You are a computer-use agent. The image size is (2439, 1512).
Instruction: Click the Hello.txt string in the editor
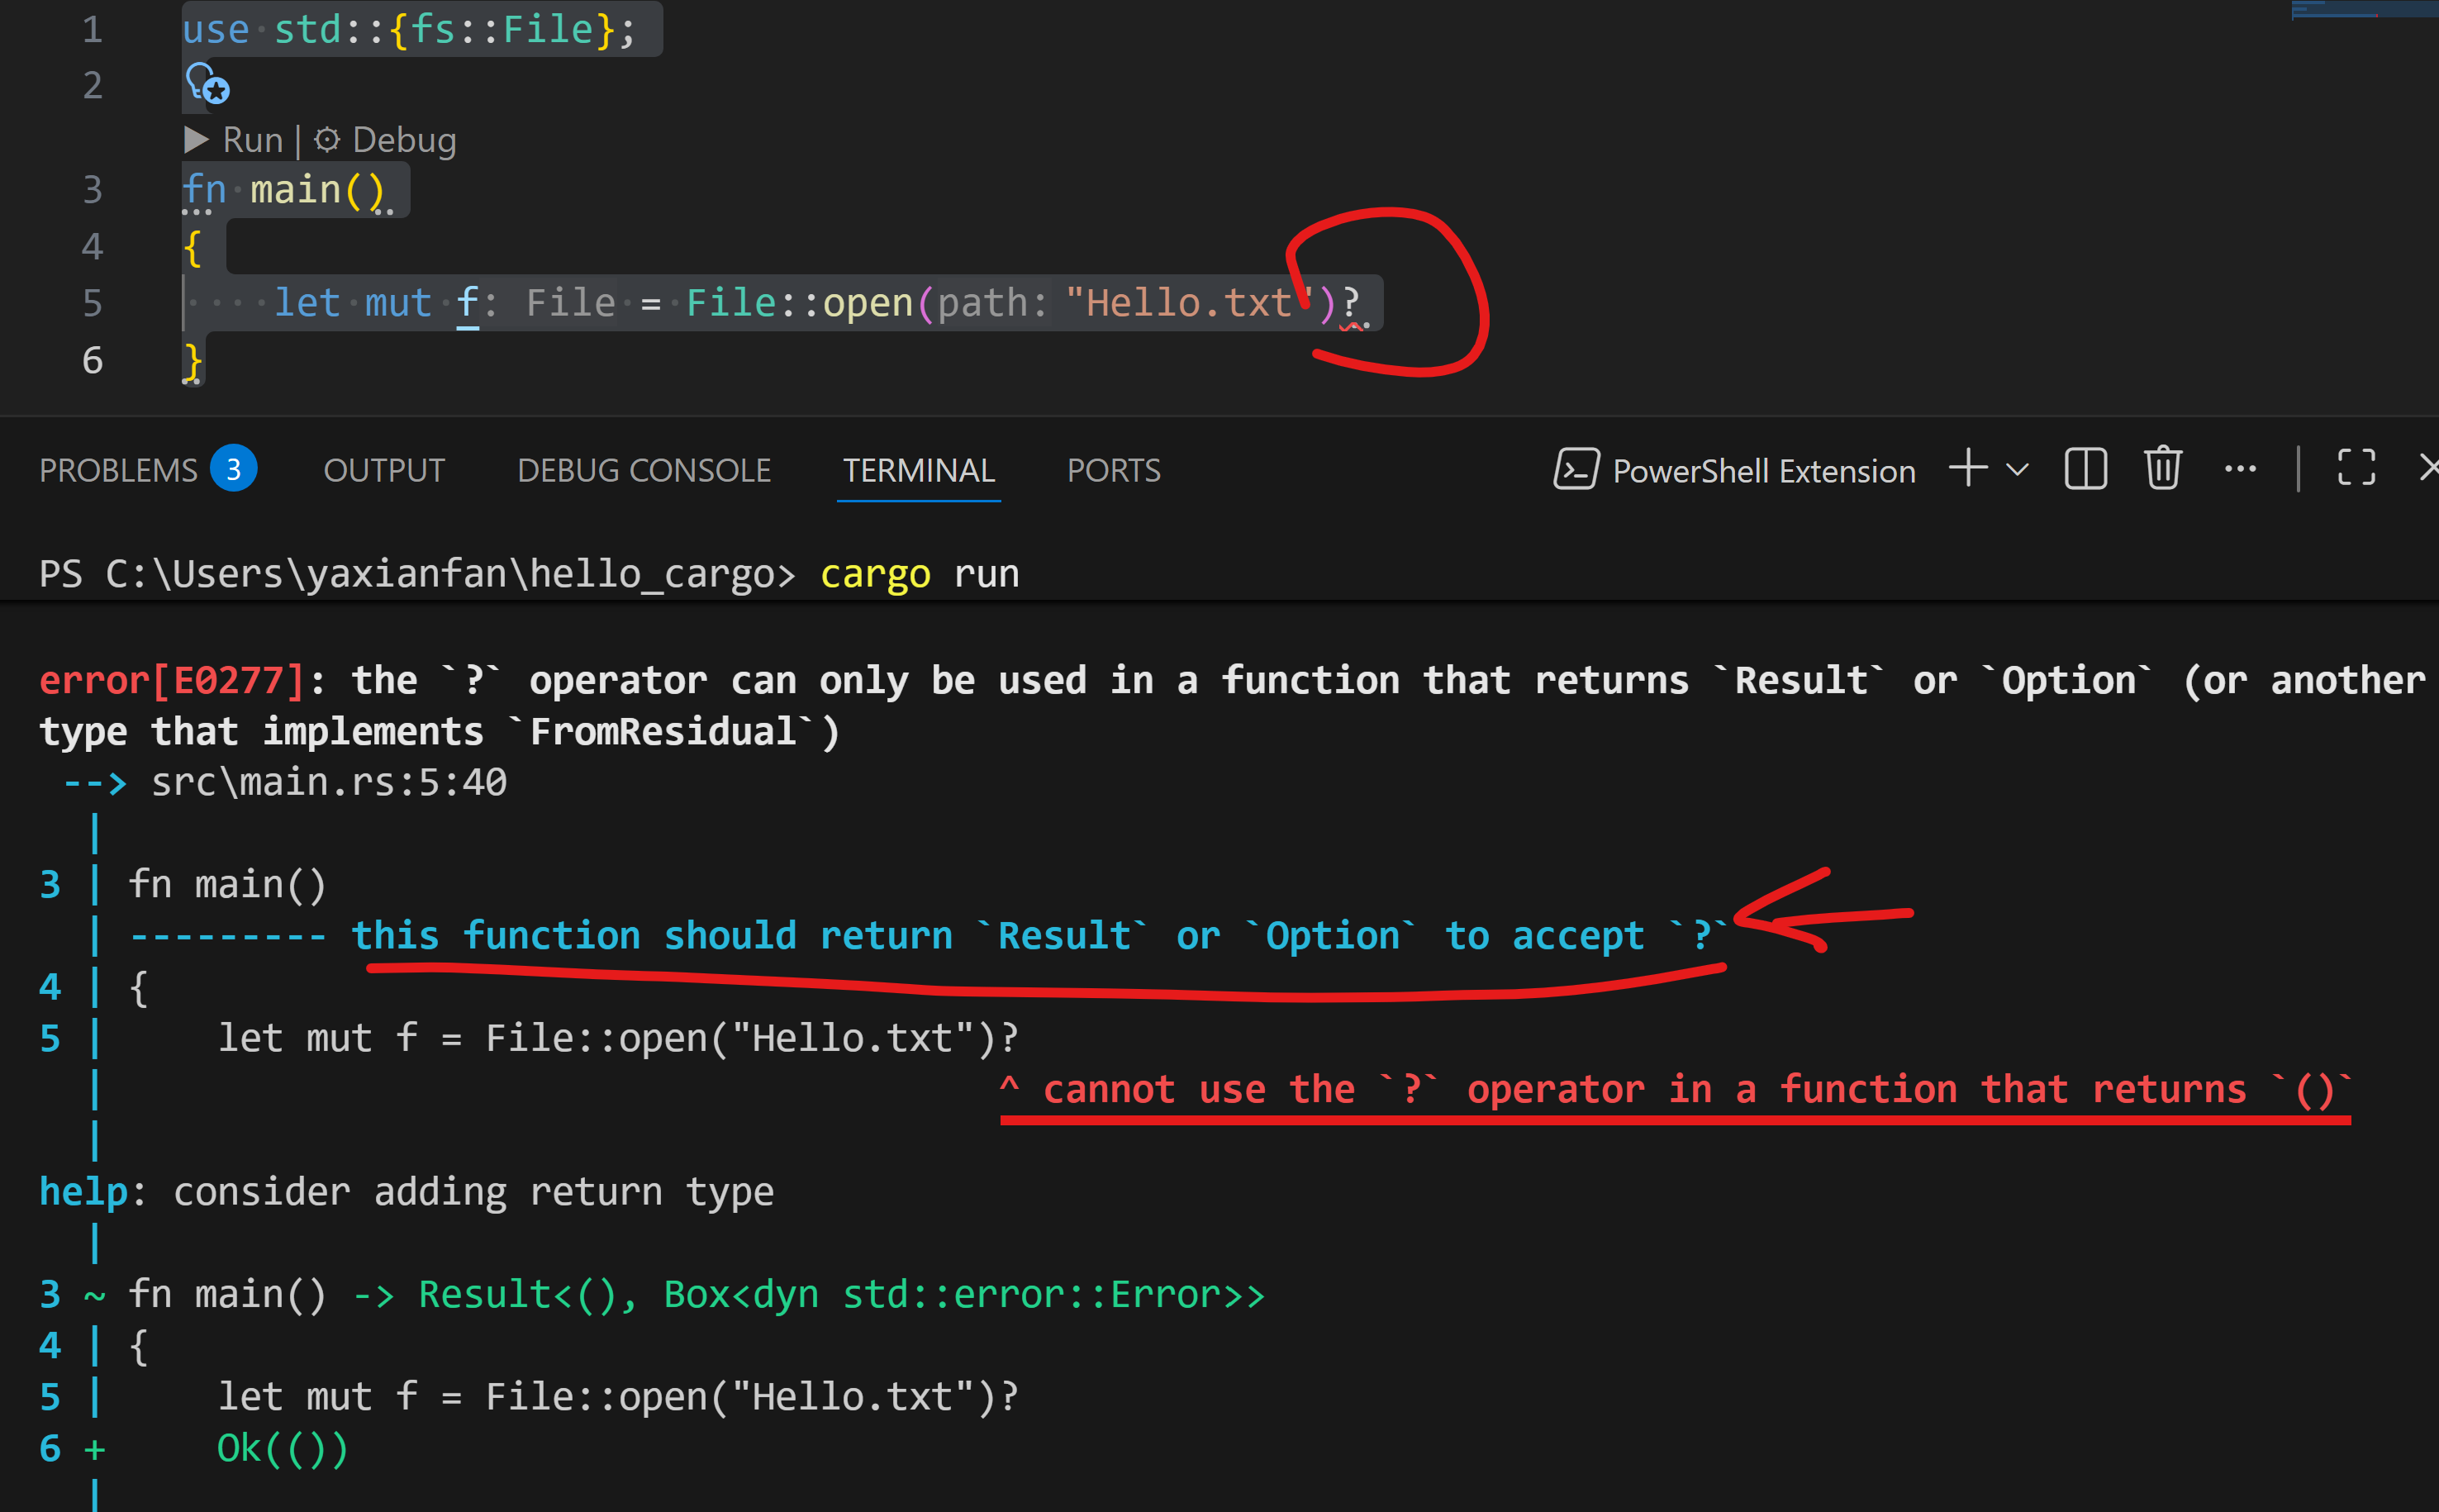1188,303
